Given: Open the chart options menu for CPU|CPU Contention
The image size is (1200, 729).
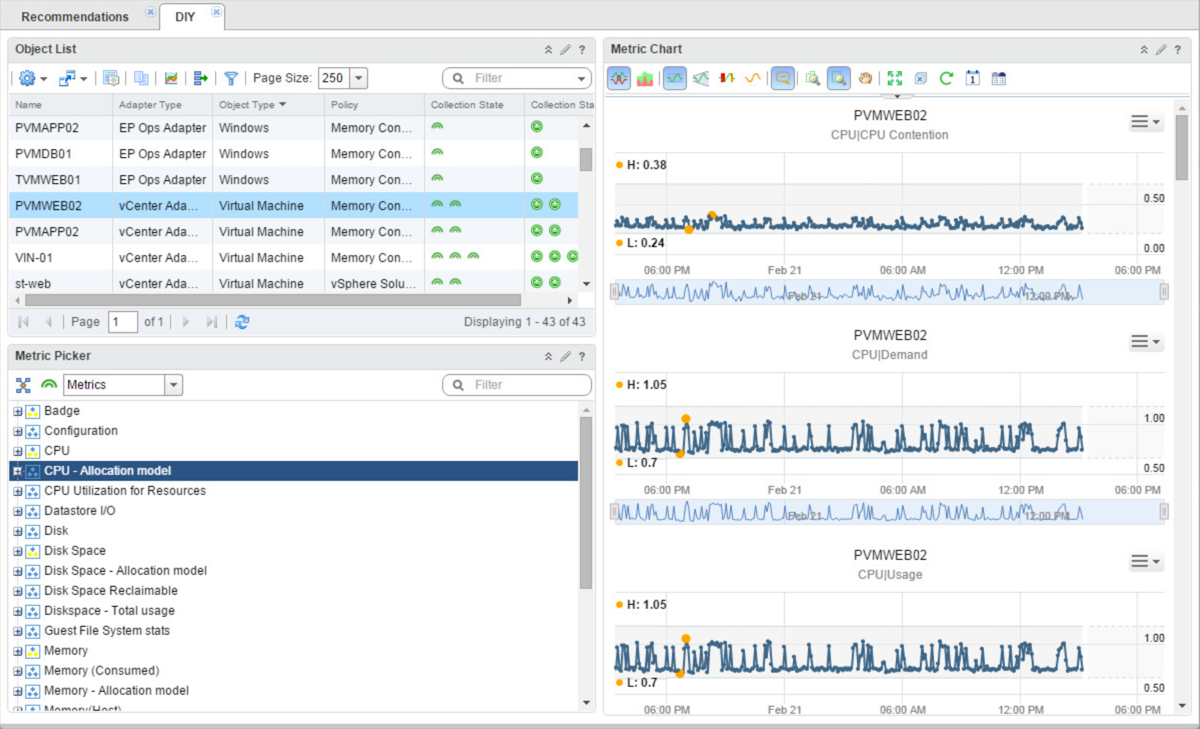Looking at the screenshot, I should tap(1144, 121).
